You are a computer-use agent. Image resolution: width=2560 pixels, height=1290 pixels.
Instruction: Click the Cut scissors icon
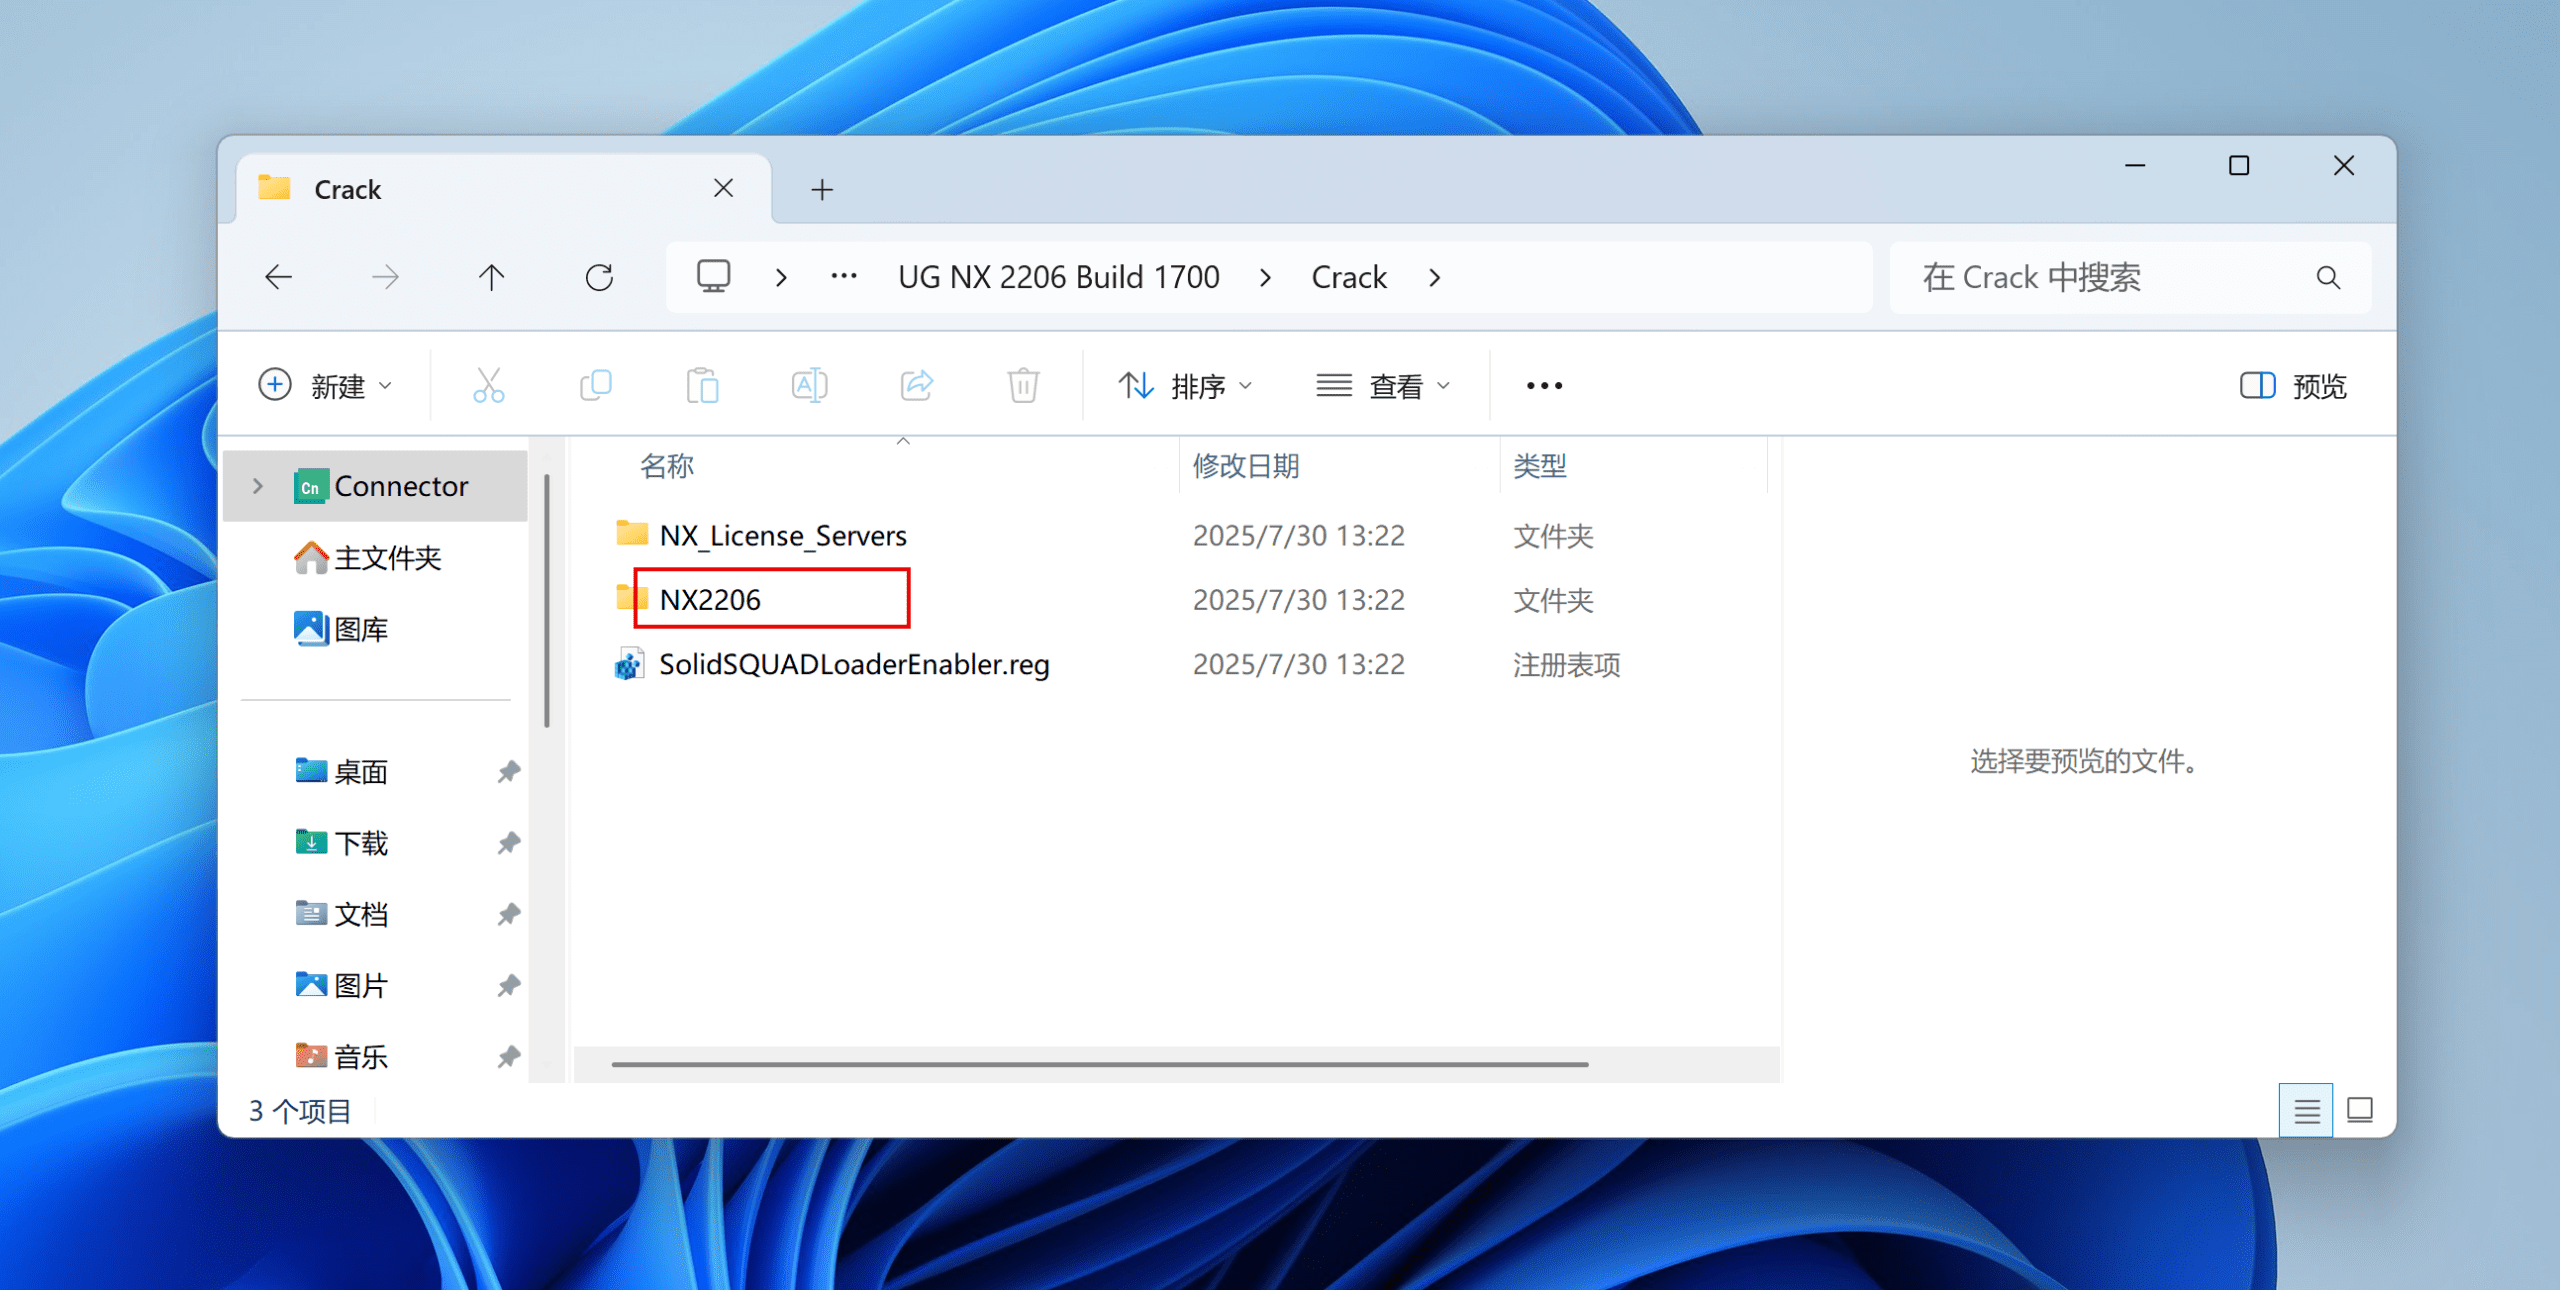pos(488,385)
